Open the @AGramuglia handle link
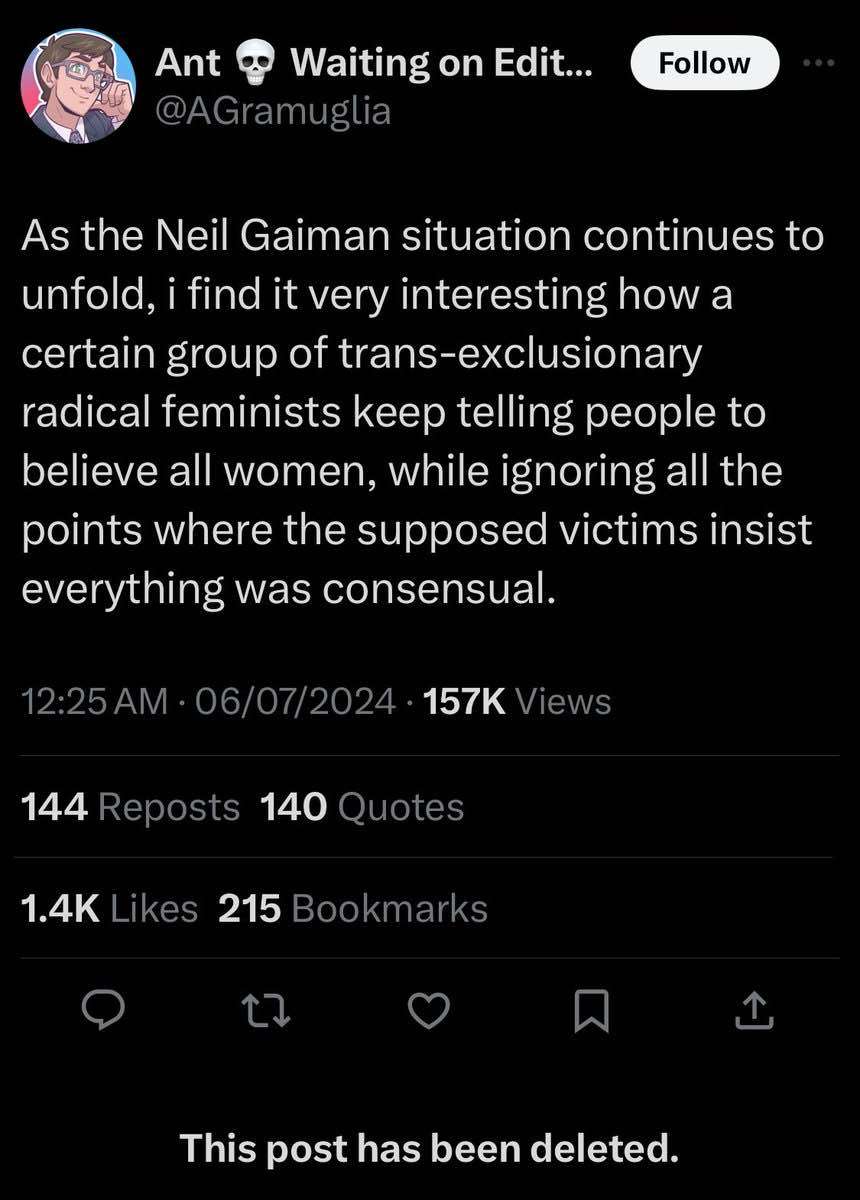 272,112
